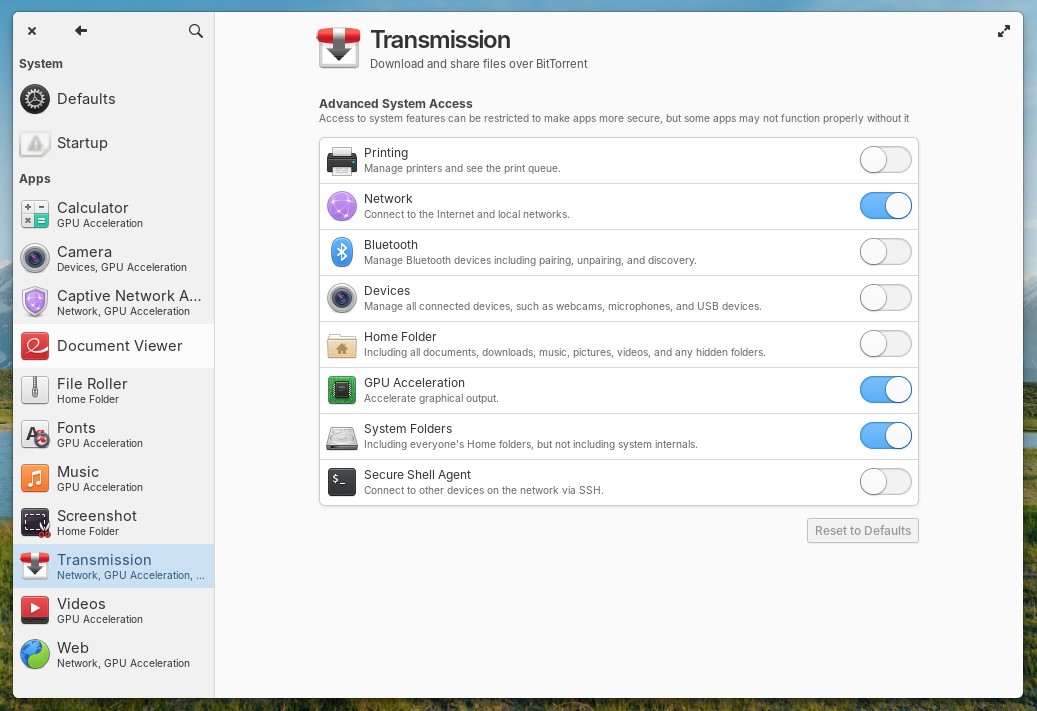Enable the Printing access switch
Image resolution: width=1037 pixels, height=711 pixels.
(x=886, y=160)
